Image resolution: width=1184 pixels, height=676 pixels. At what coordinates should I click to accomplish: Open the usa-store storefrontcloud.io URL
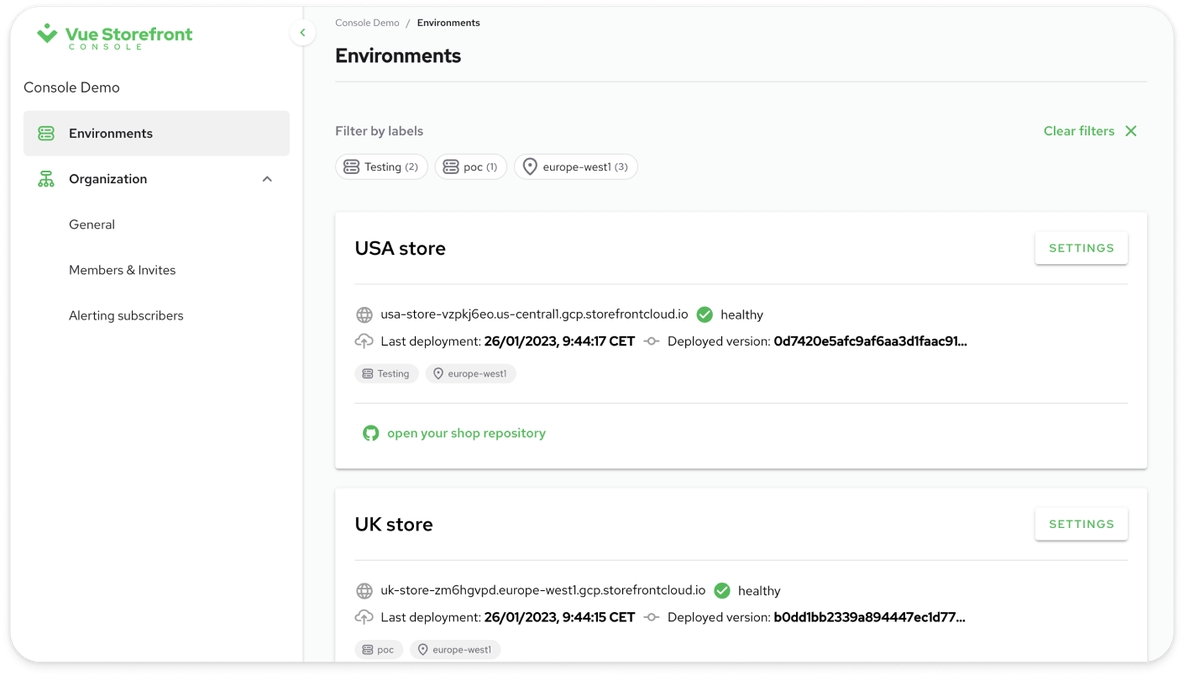pyautogui.click(x=535, y=314)
